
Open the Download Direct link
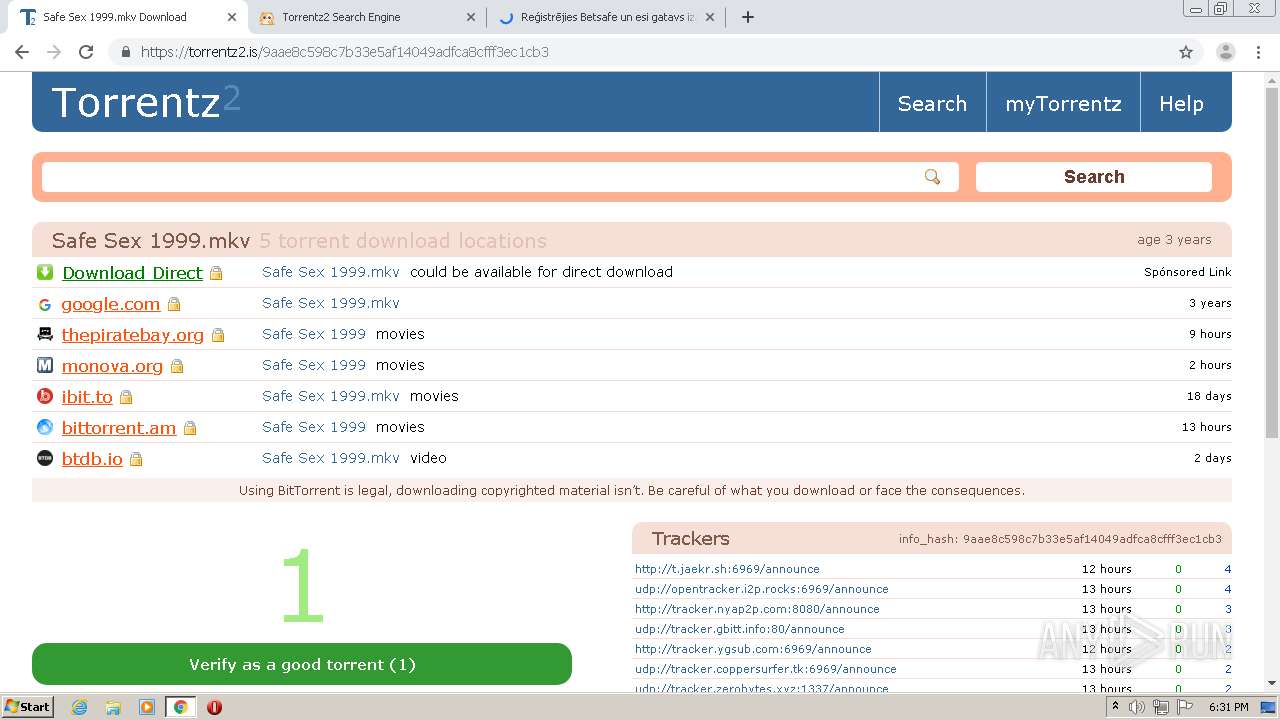click(x=132, y=273)
